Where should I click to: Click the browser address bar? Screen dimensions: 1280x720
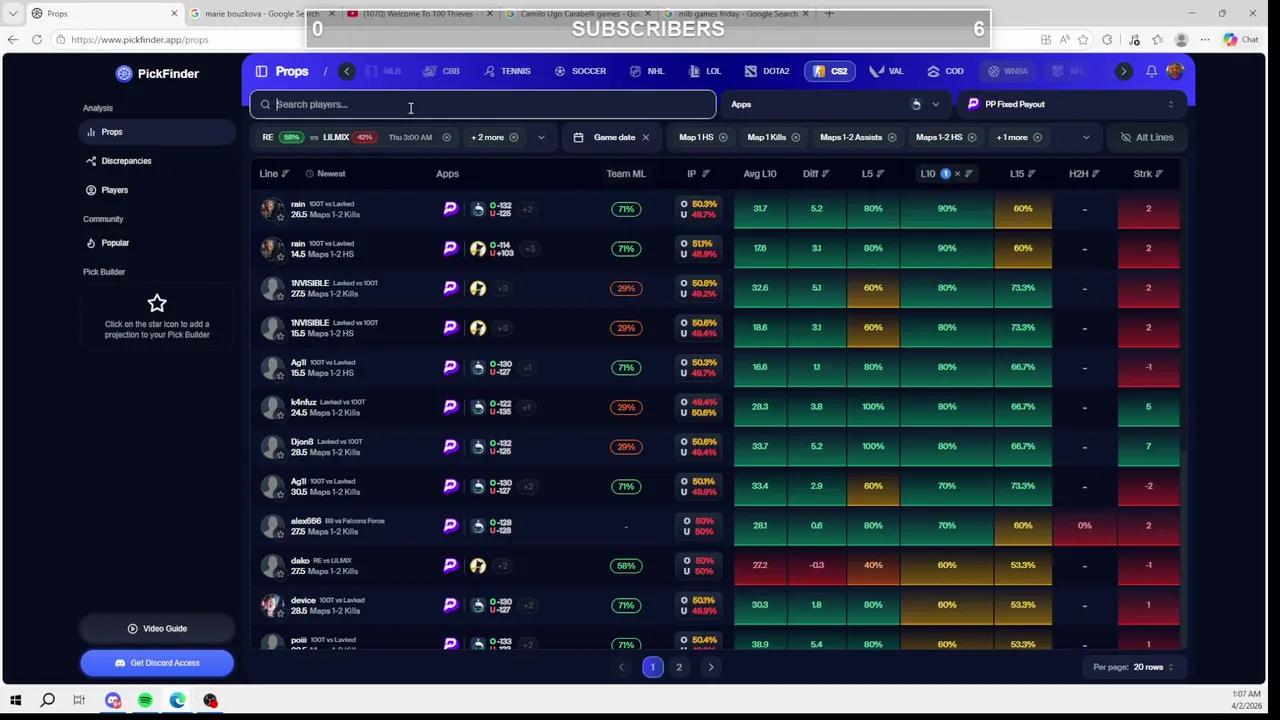click(540, 40)
